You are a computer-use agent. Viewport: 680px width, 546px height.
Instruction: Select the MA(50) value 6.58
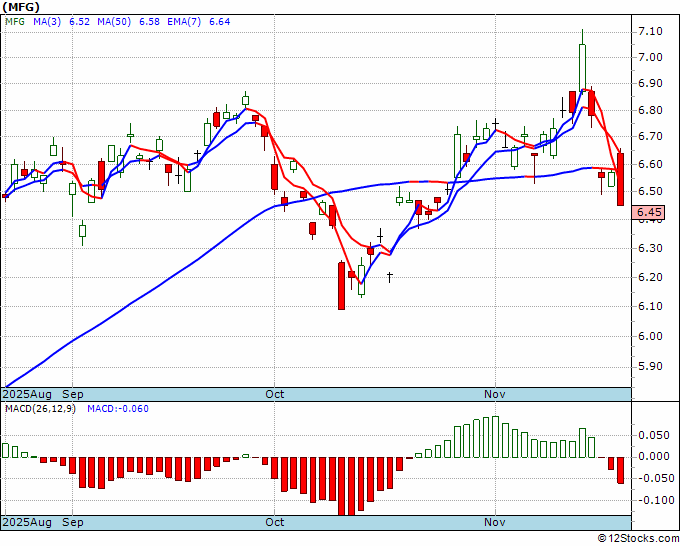149,22
